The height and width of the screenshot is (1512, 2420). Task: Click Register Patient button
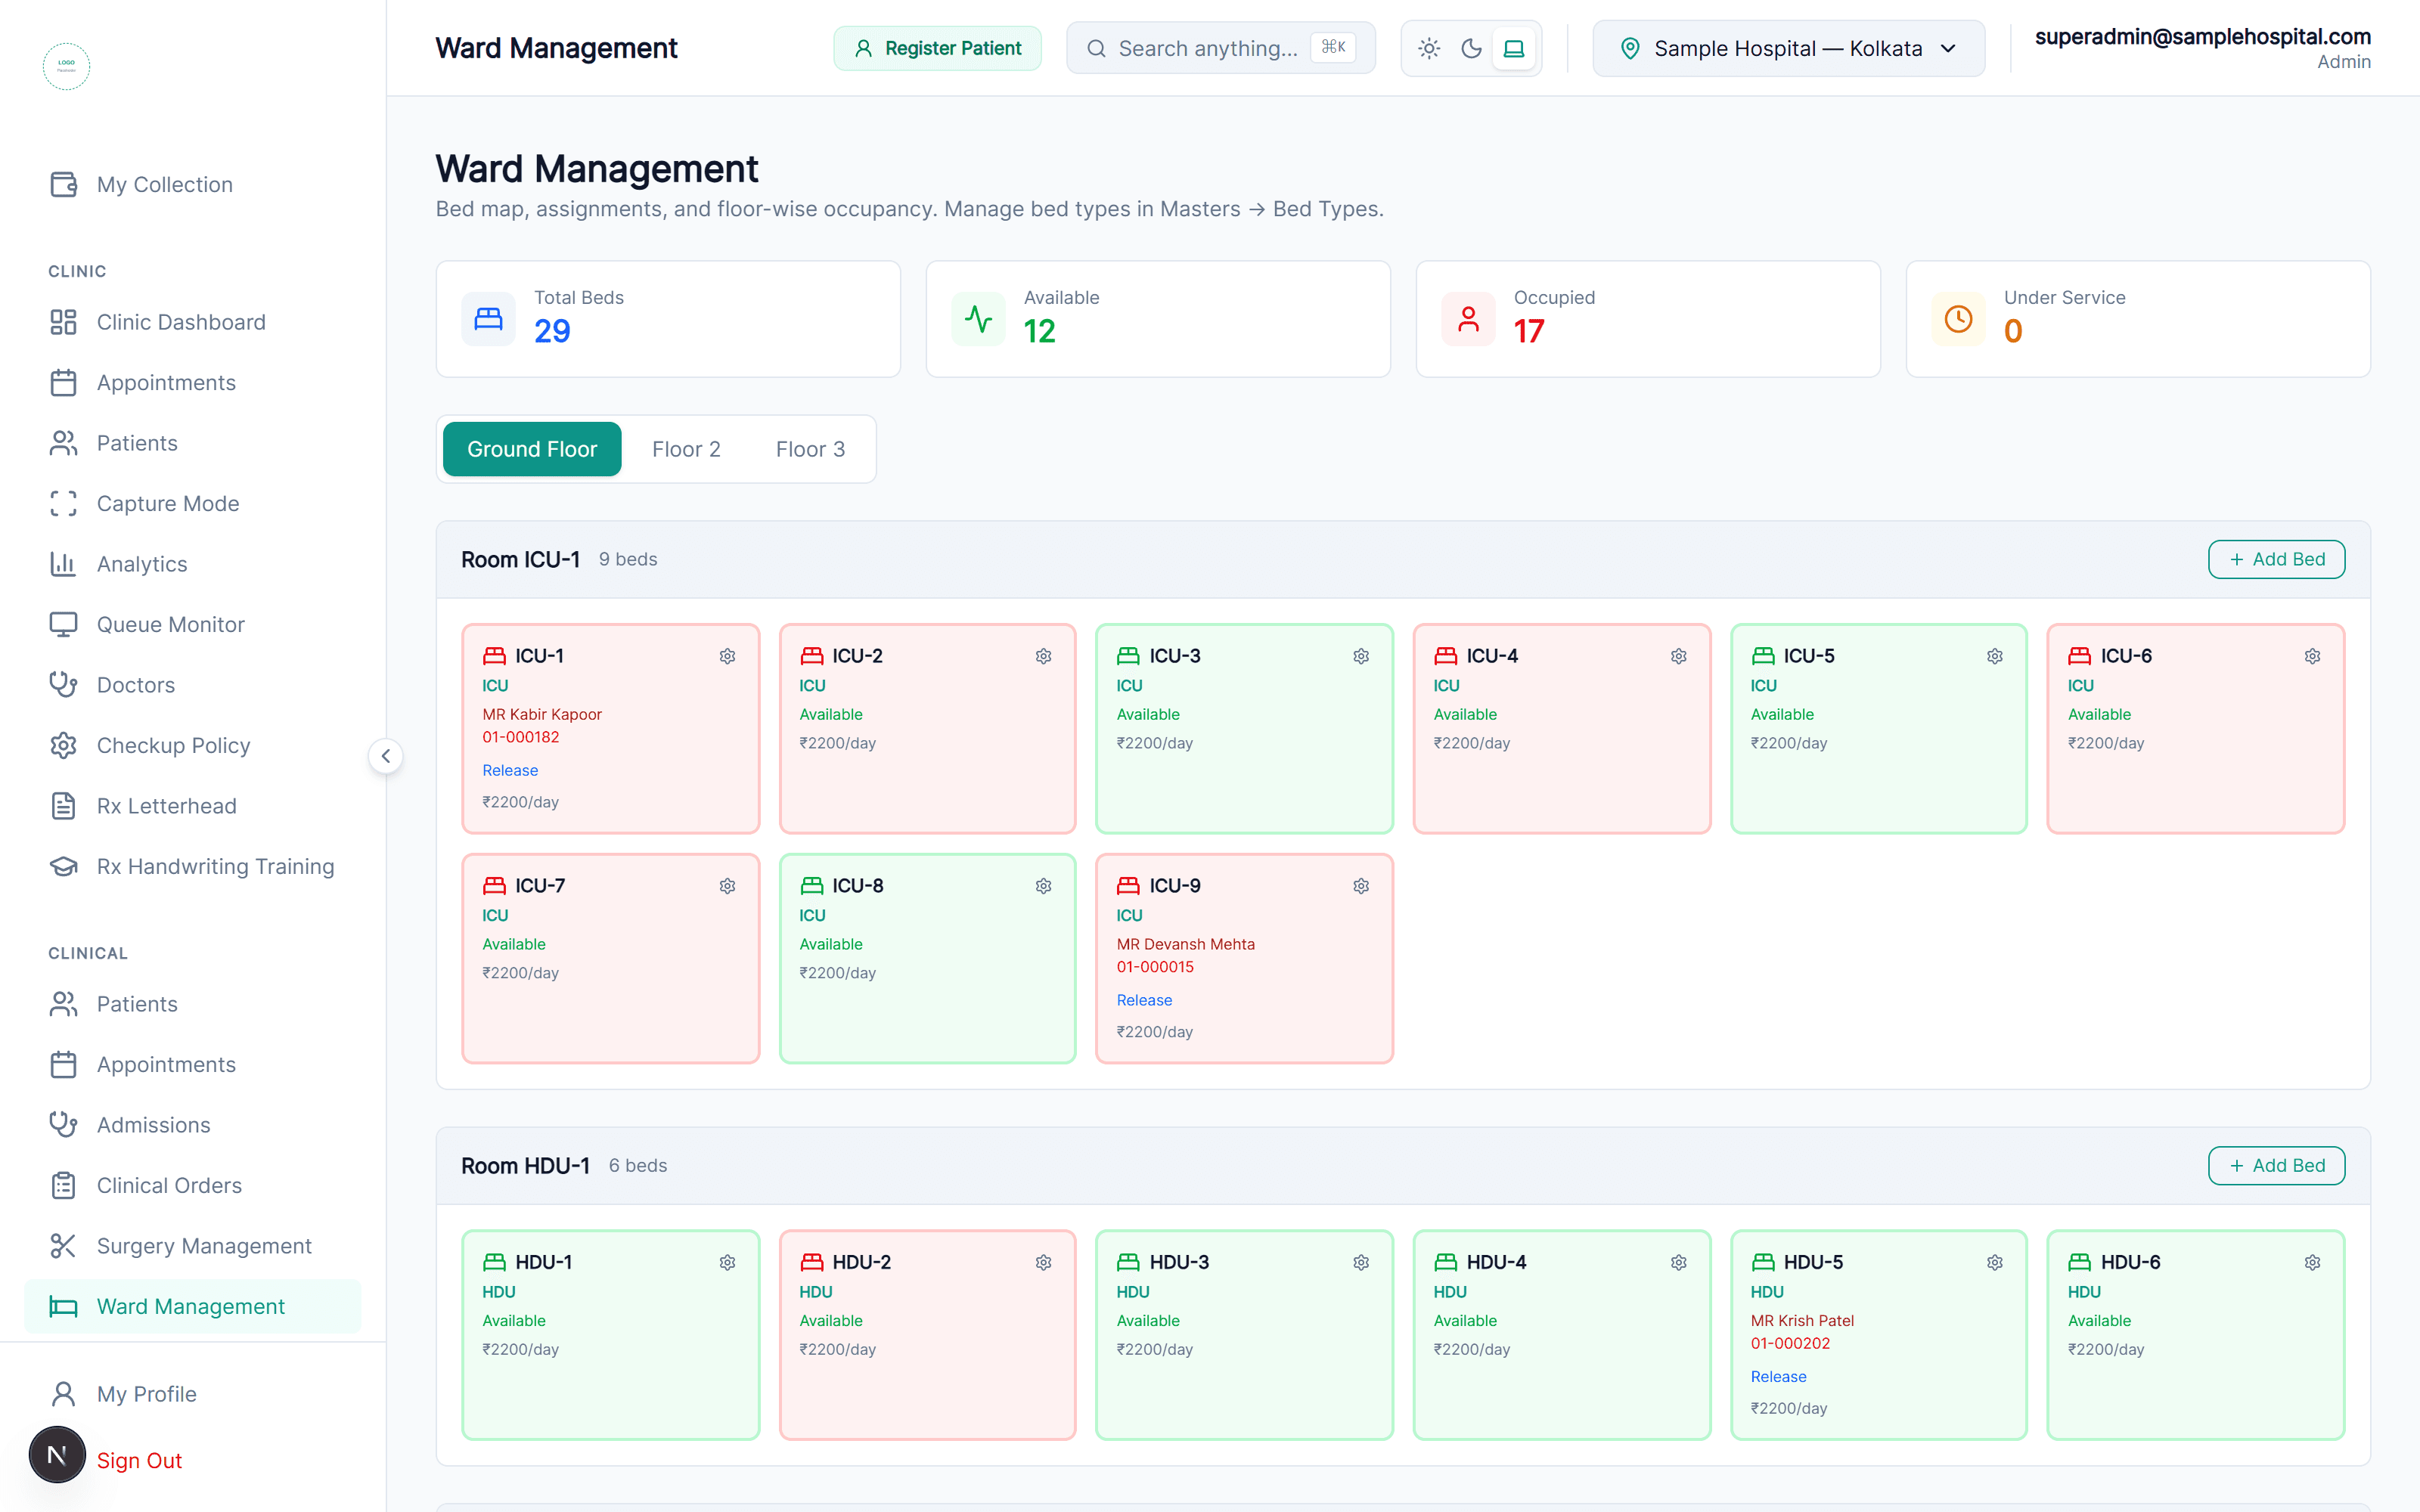pyautogui.click(x=937, y=48)
